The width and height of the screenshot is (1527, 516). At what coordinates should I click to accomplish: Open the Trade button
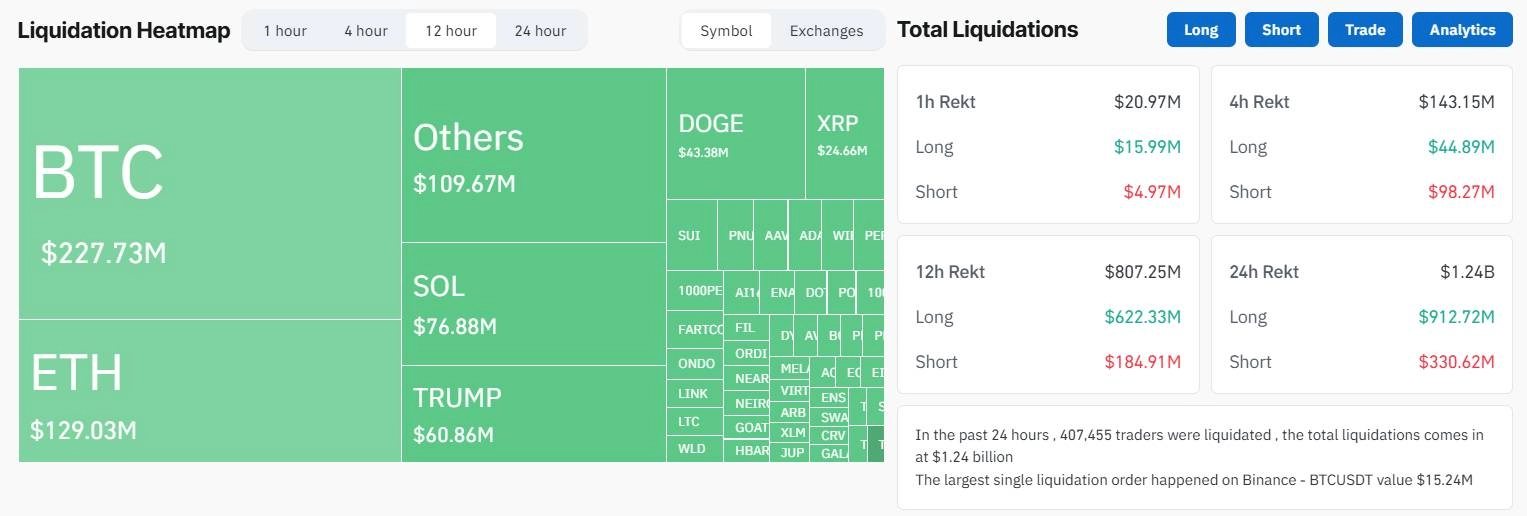tap(1365, 30)
